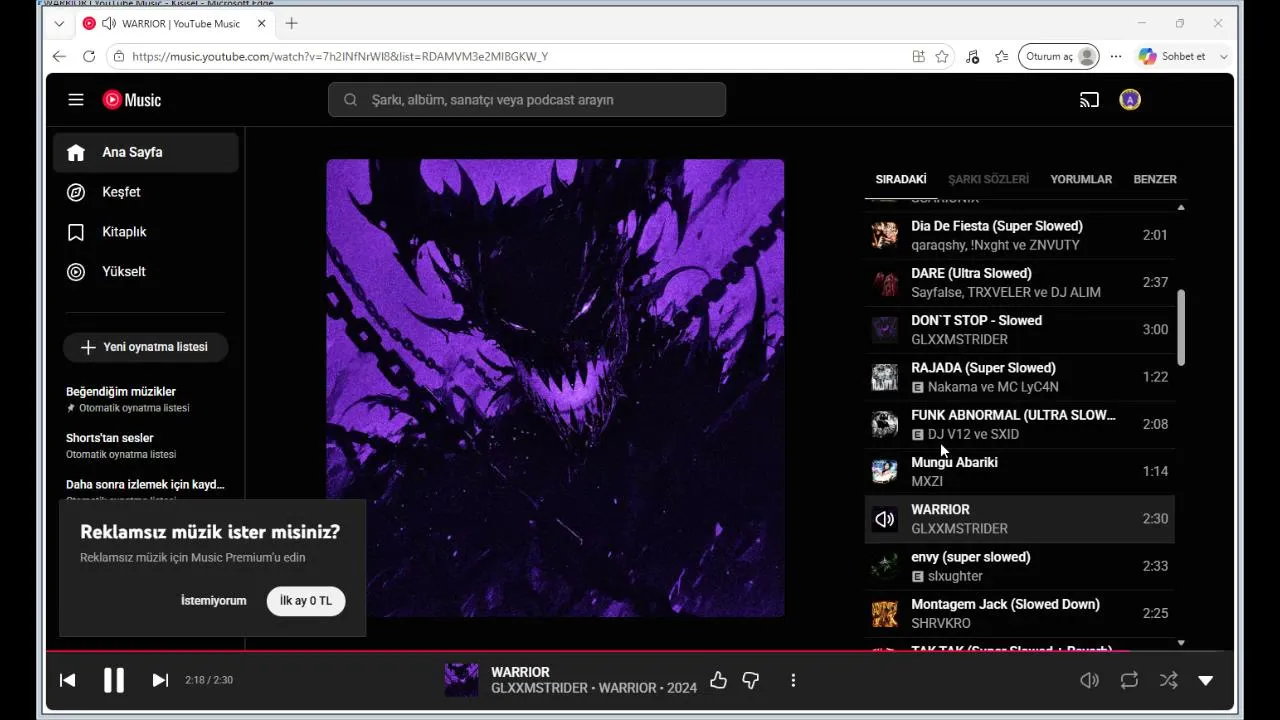Mute the volume using the speaker icon
The height and width of the screenshot is (720, 1280).
click(x=1090, y=680)
